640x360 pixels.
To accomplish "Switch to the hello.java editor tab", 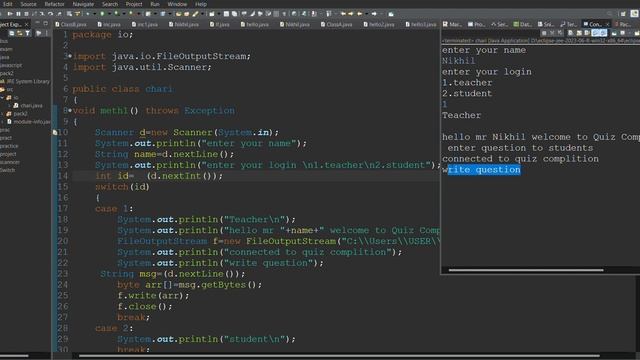I will click(x=255, y=24).
